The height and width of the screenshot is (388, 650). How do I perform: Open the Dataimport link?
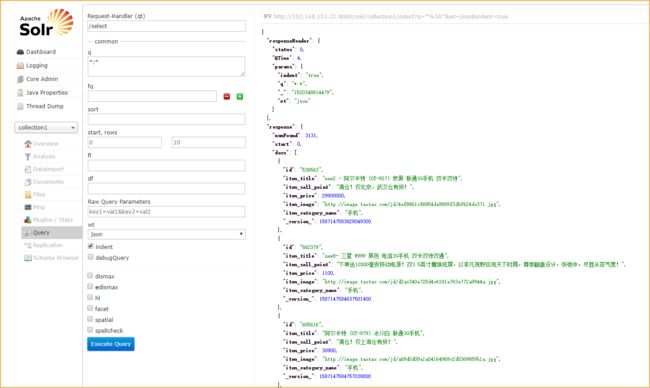(48, 169)
